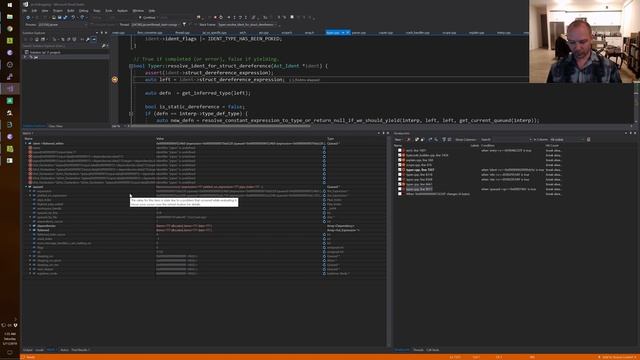Sort breakpoints by Hit Count column
Image resolution: width=640 pixels, height=360 pixels.
[x=552, y=145]
